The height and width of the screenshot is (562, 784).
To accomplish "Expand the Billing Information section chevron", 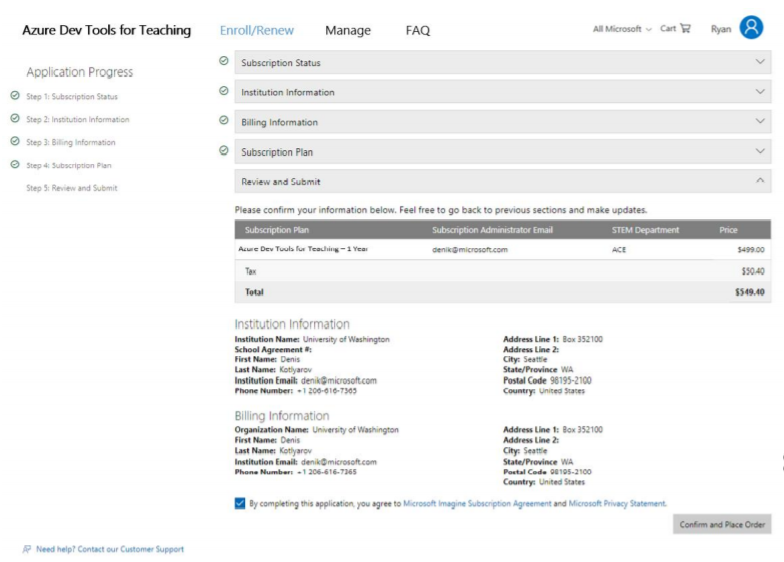I will 760,121.
